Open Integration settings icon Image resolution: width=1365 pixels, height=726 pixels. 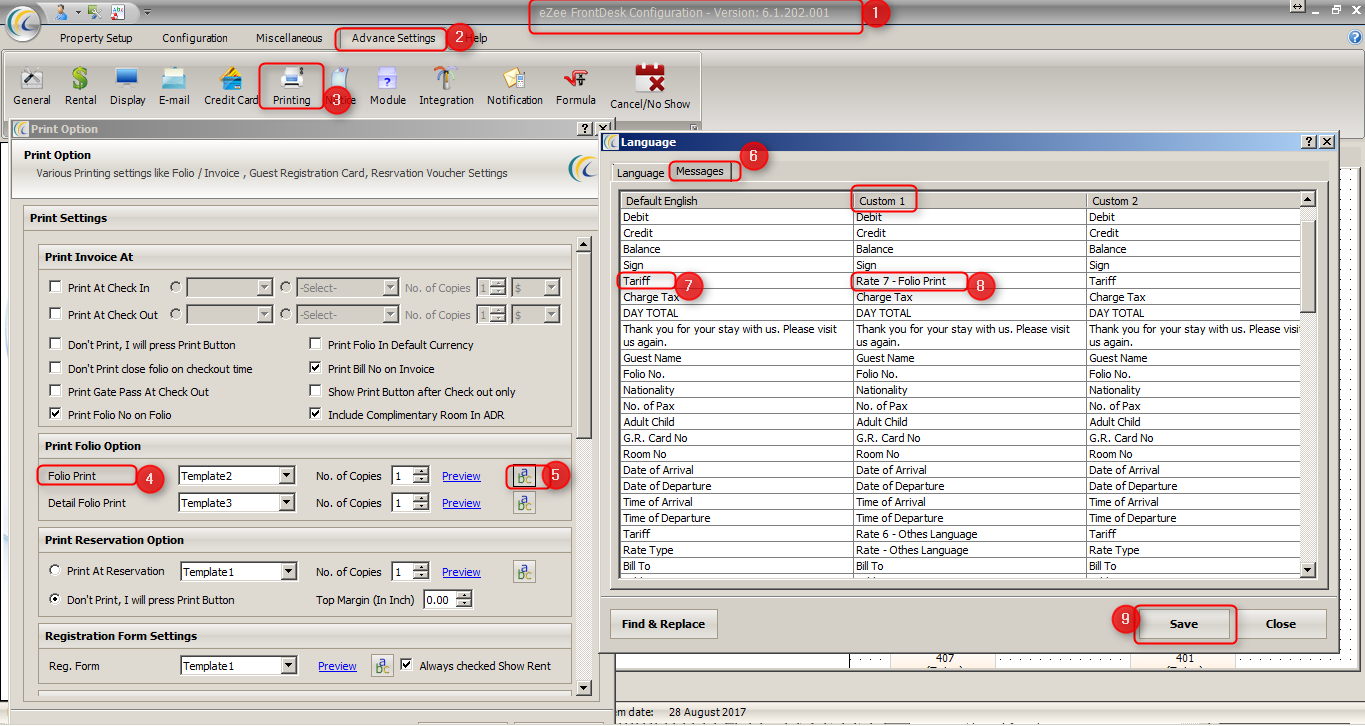tap(446, 86)
